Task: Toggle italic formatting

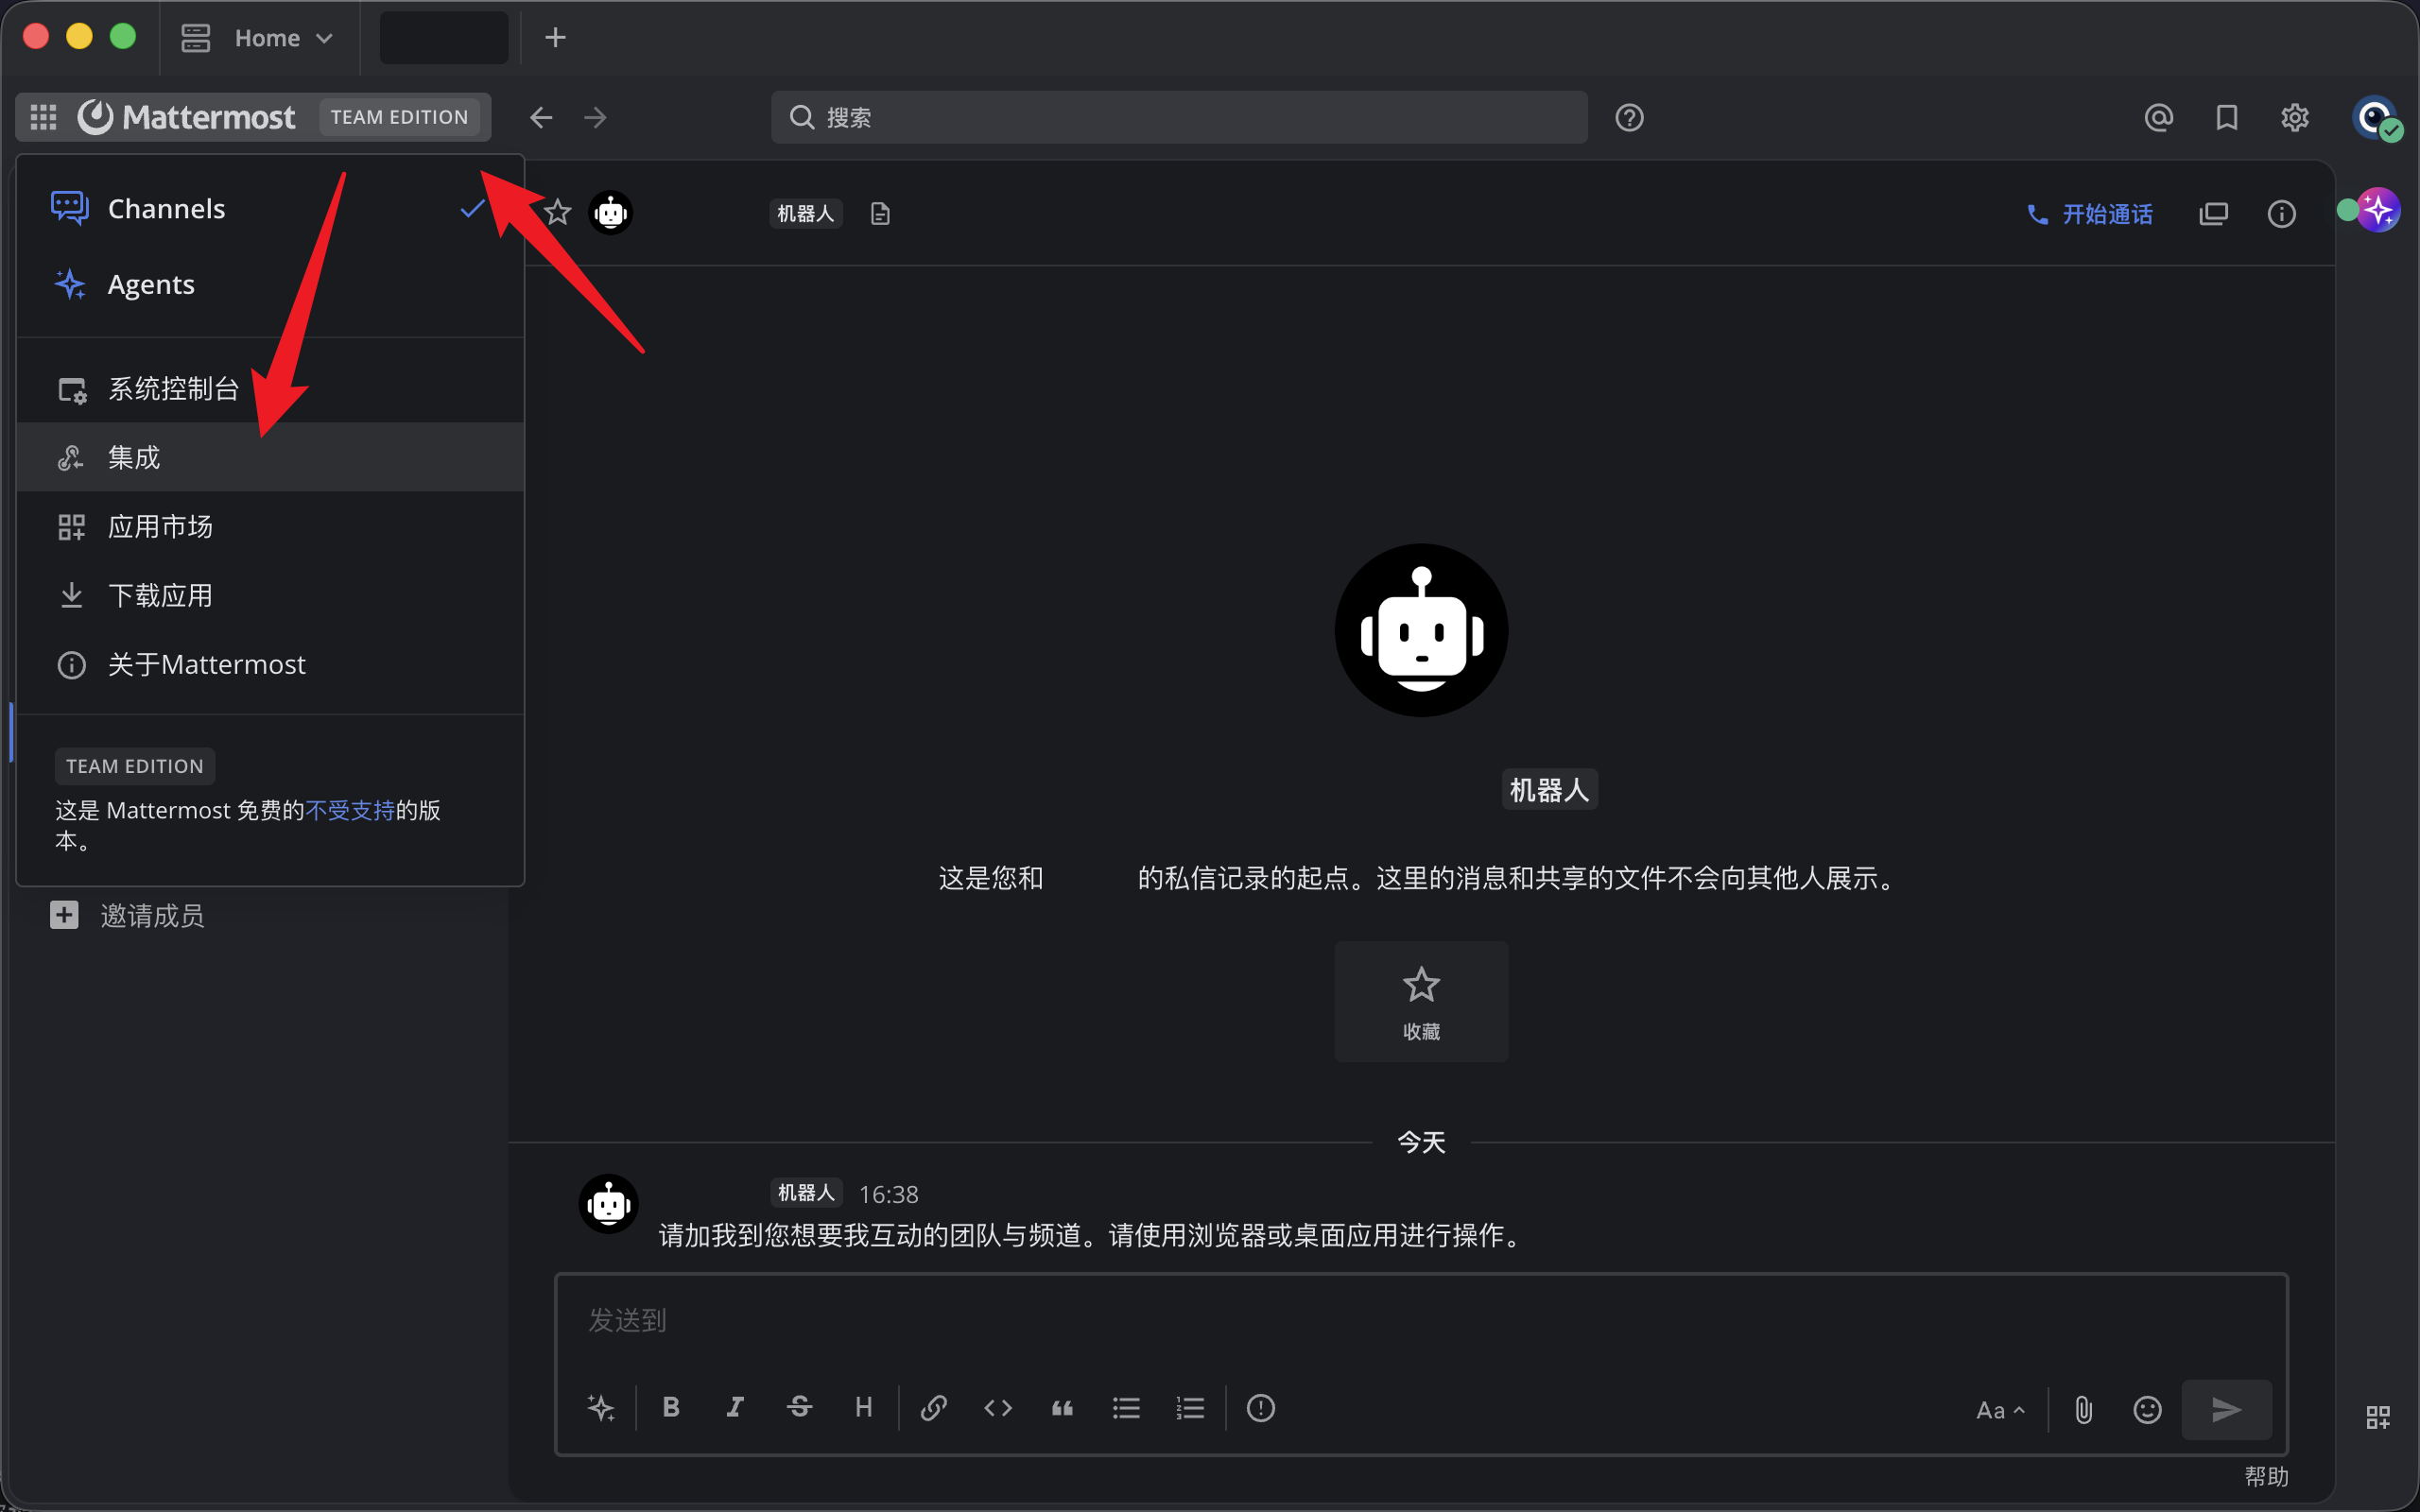Action: 735,1408
